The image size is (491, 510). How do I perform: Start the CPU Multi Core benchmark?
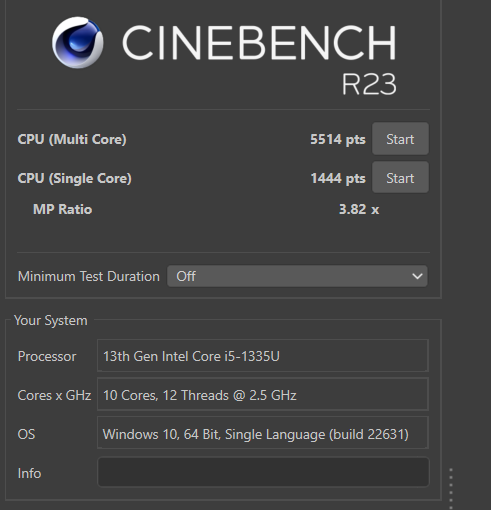point(400,139)
